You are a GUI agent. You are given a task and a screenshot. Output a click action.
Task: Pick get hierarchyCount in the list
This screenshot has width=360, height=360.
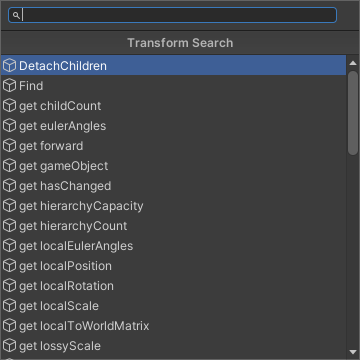coord(173,226)
